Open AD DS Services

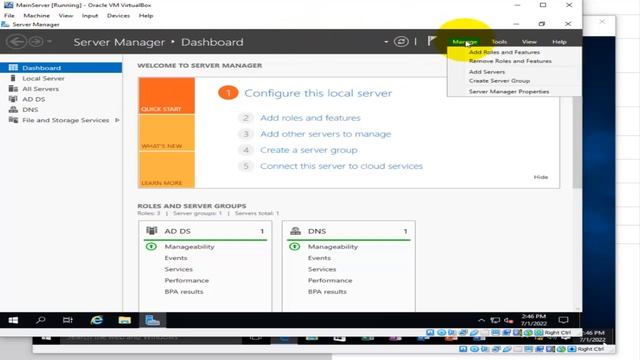click(x=178, y=269)
